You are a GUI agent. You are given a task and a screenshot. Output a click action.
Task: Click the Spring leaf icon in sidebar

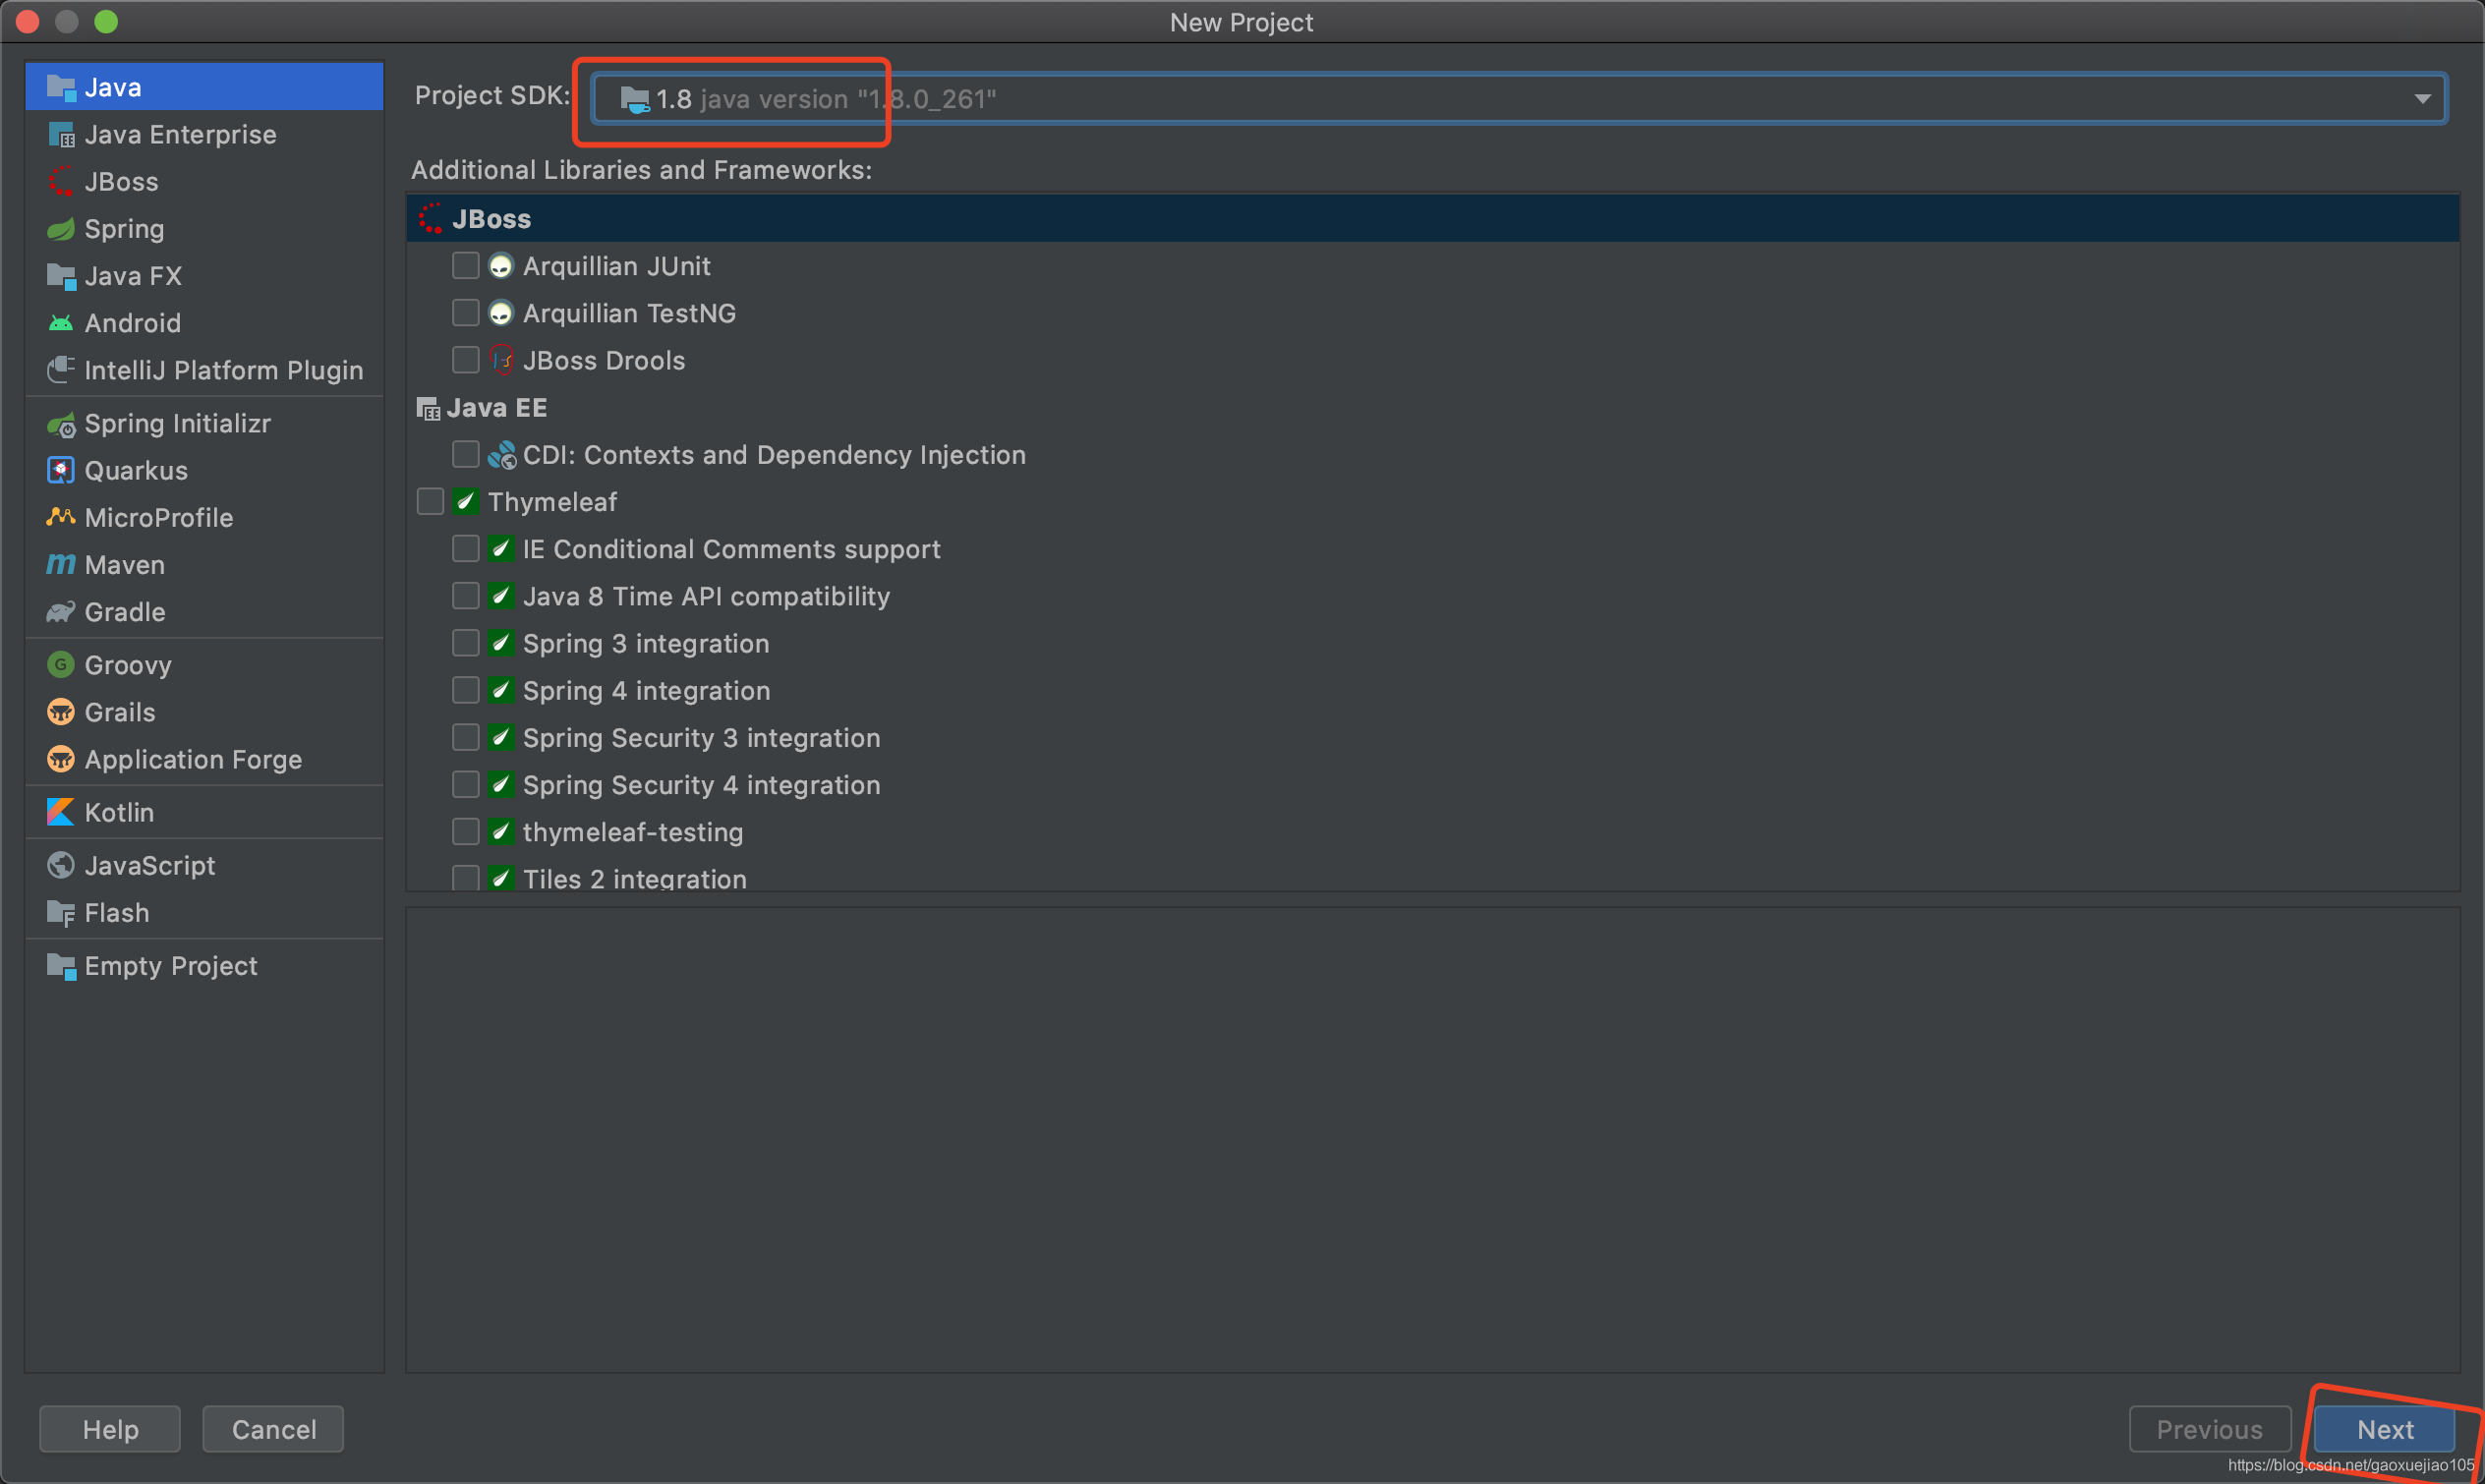61,229
